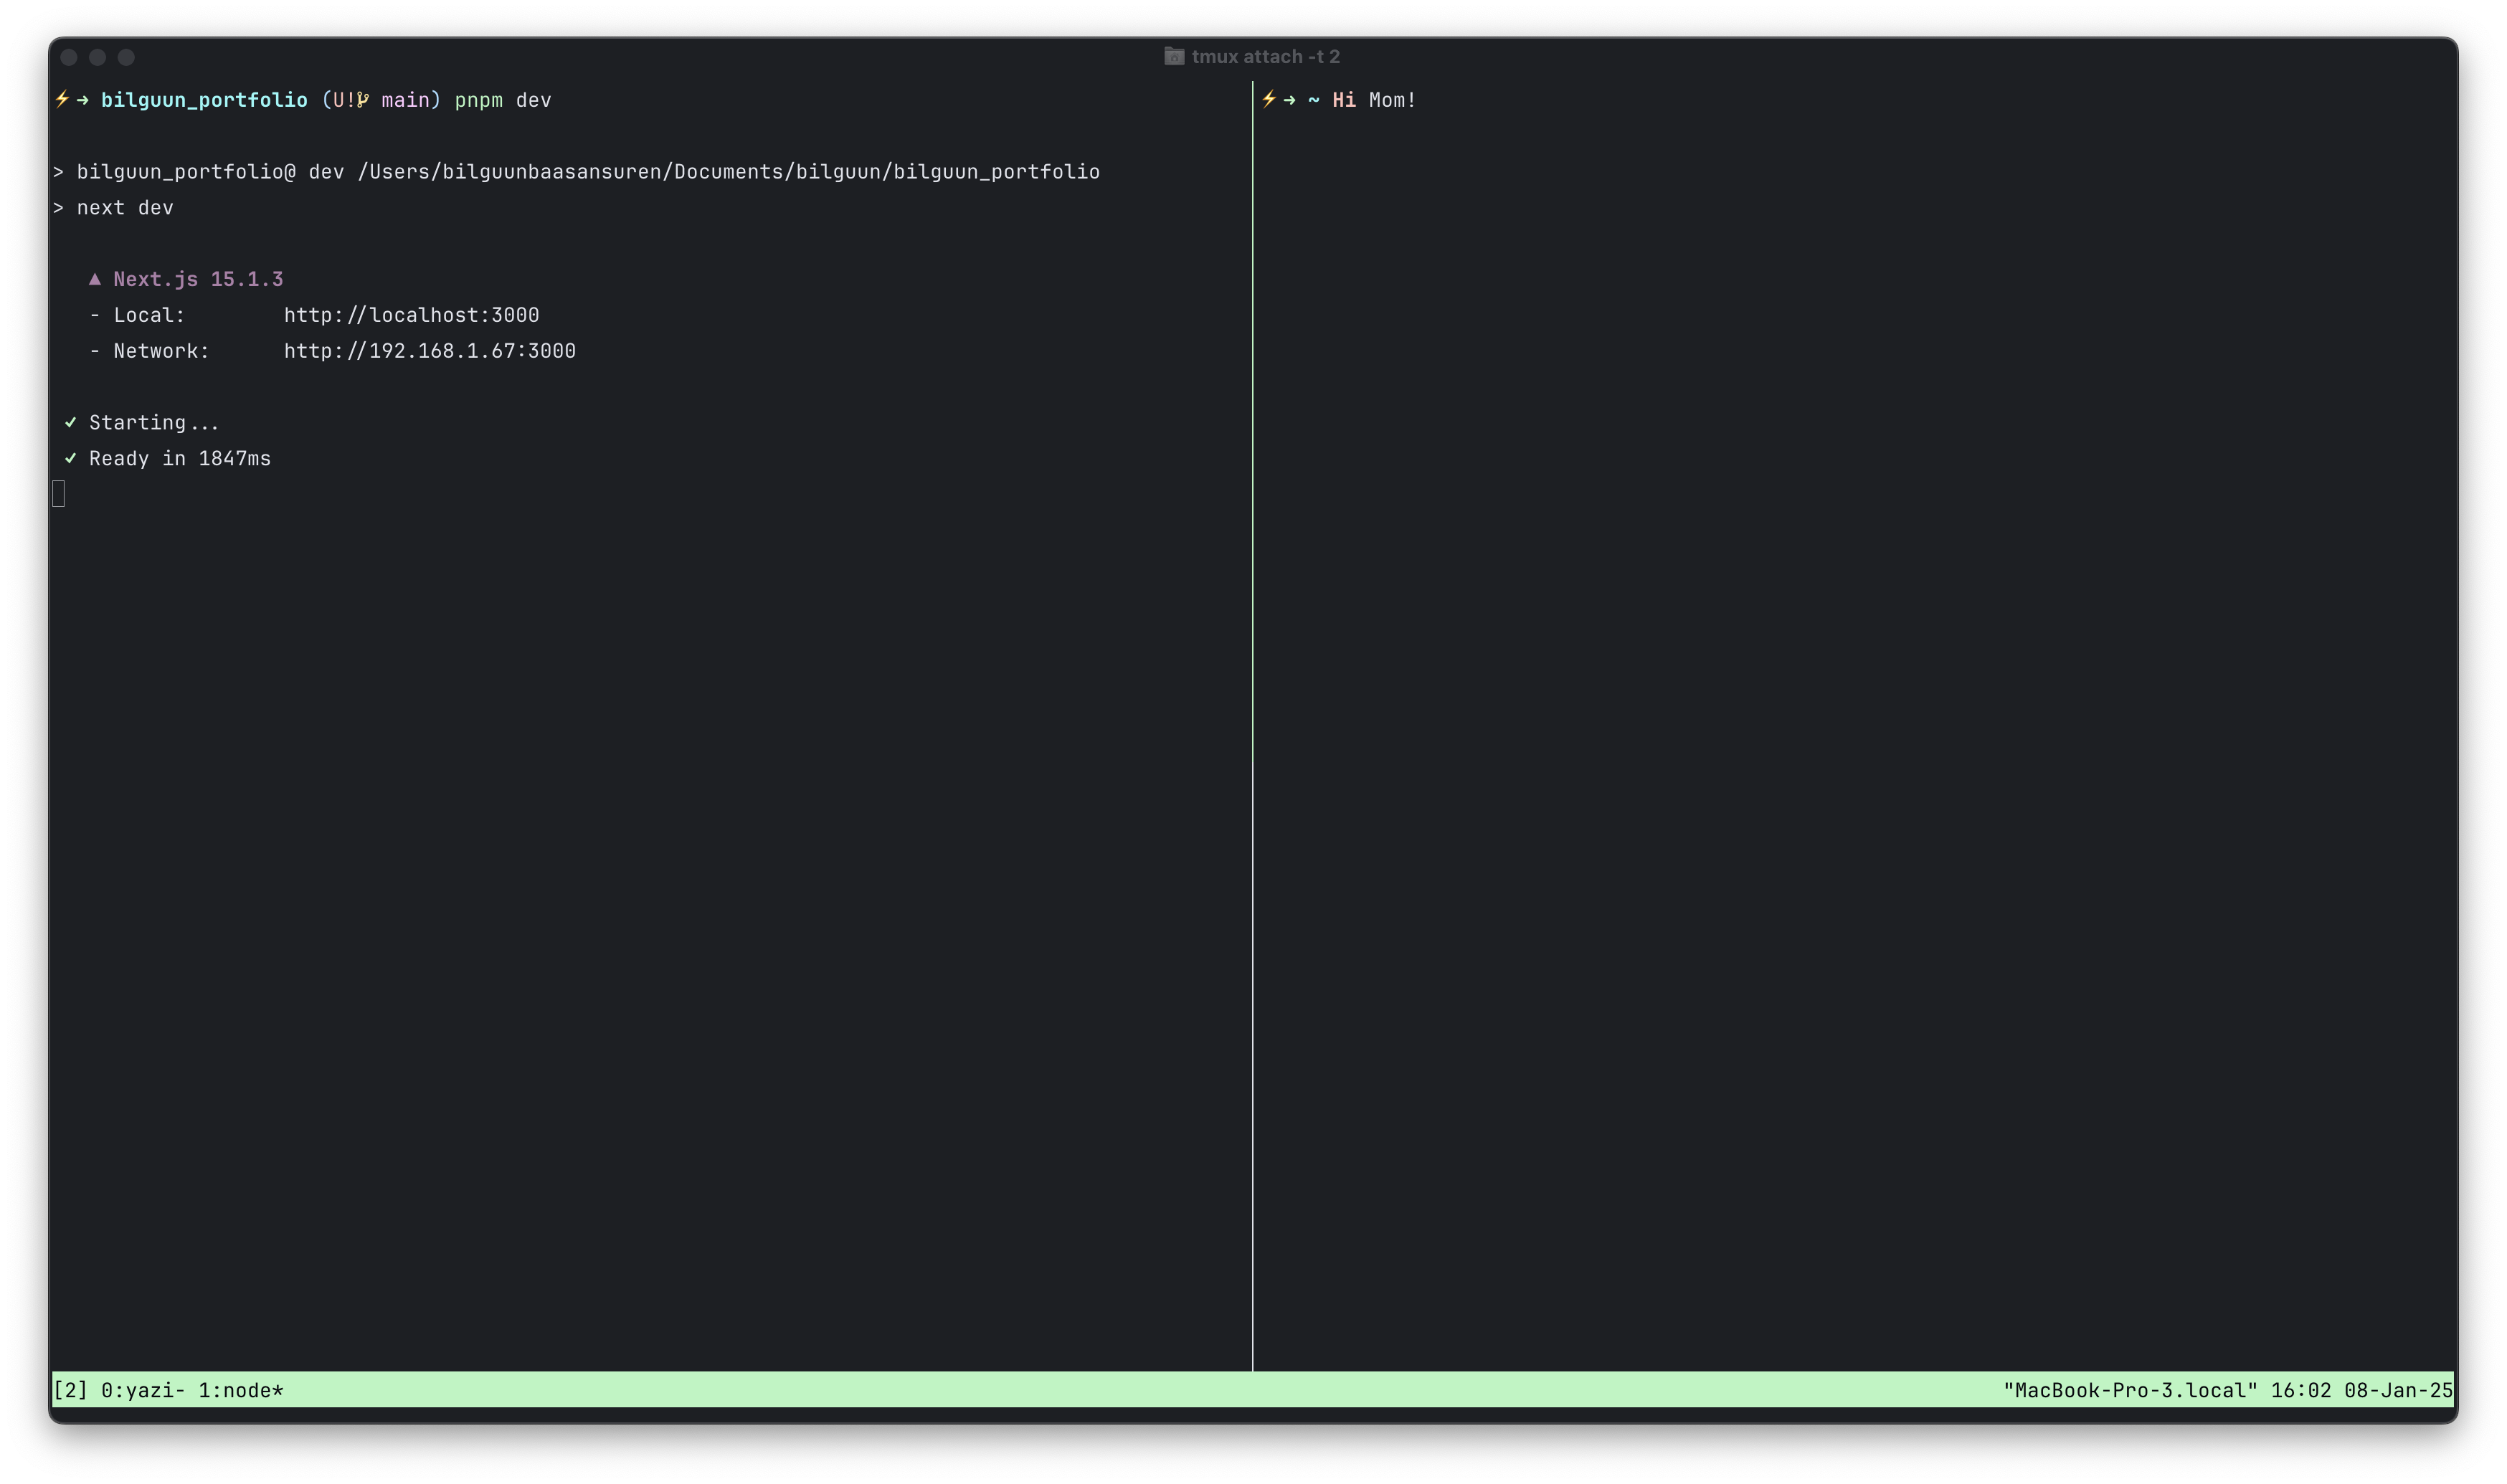Maximize the terminal window
The image size is (2507, 1484).
coord(126,57)
